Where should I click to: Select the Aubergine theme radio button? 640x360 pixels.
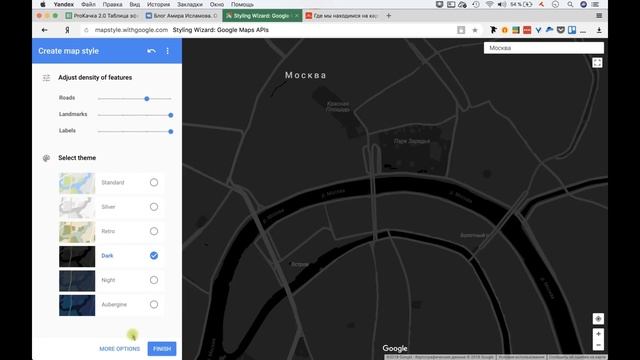click(154, 304)
